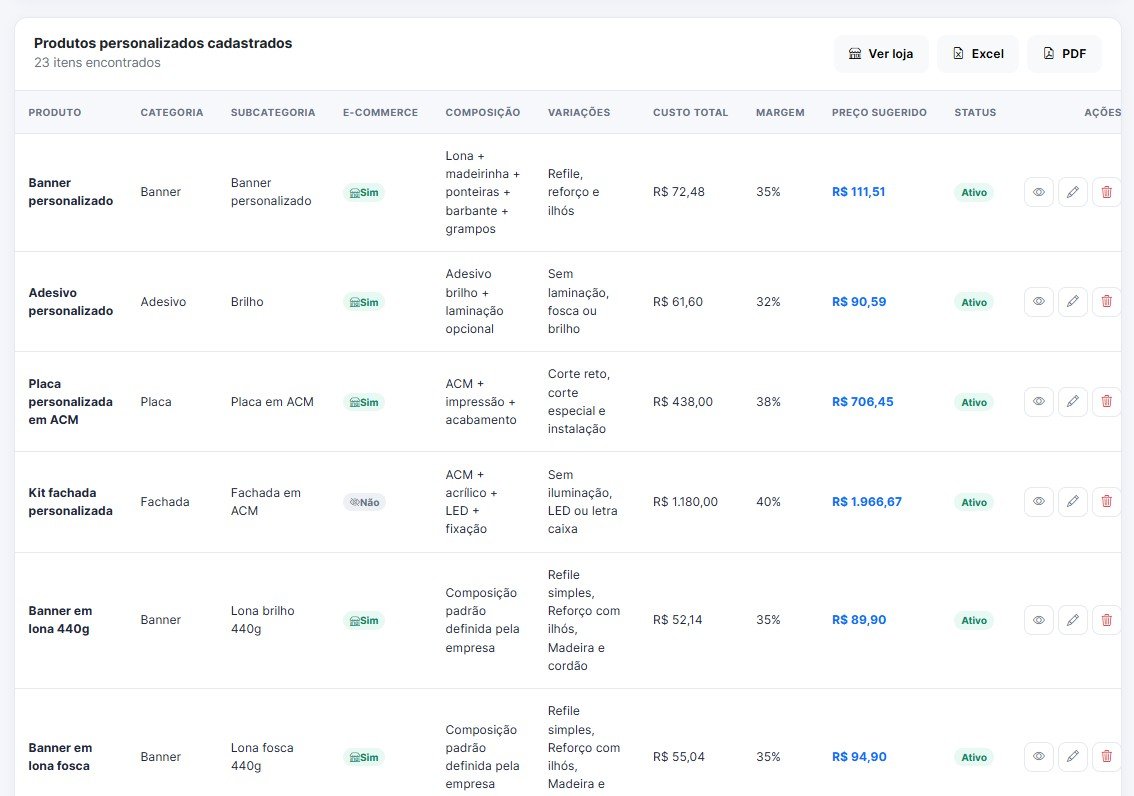Click Ativo status of Banner em lona 440g

tap(974, 620)
